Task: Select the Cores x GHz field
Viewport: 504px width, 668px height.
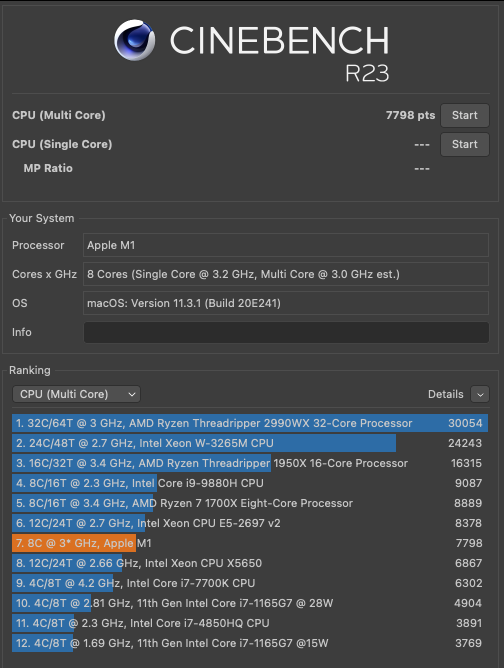Action: (x=286, y=274)
